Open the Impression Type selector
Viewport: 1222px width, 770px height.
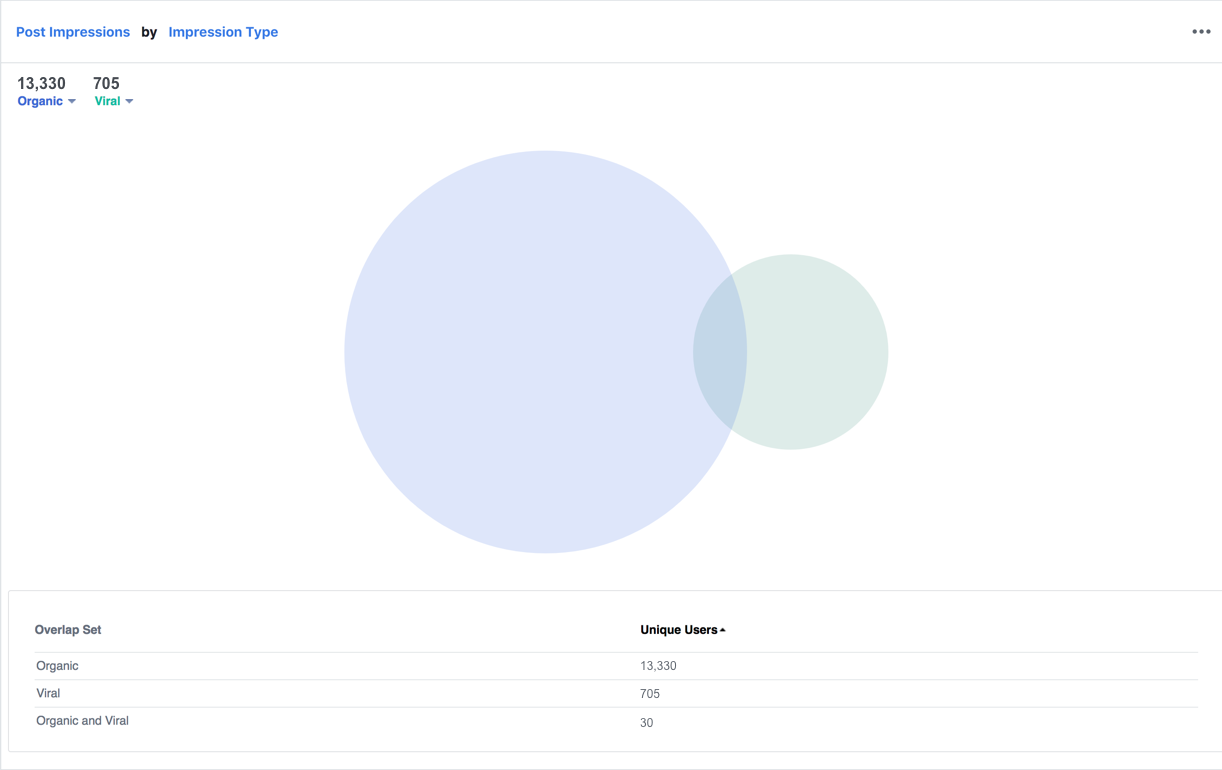tap(223, 31)
